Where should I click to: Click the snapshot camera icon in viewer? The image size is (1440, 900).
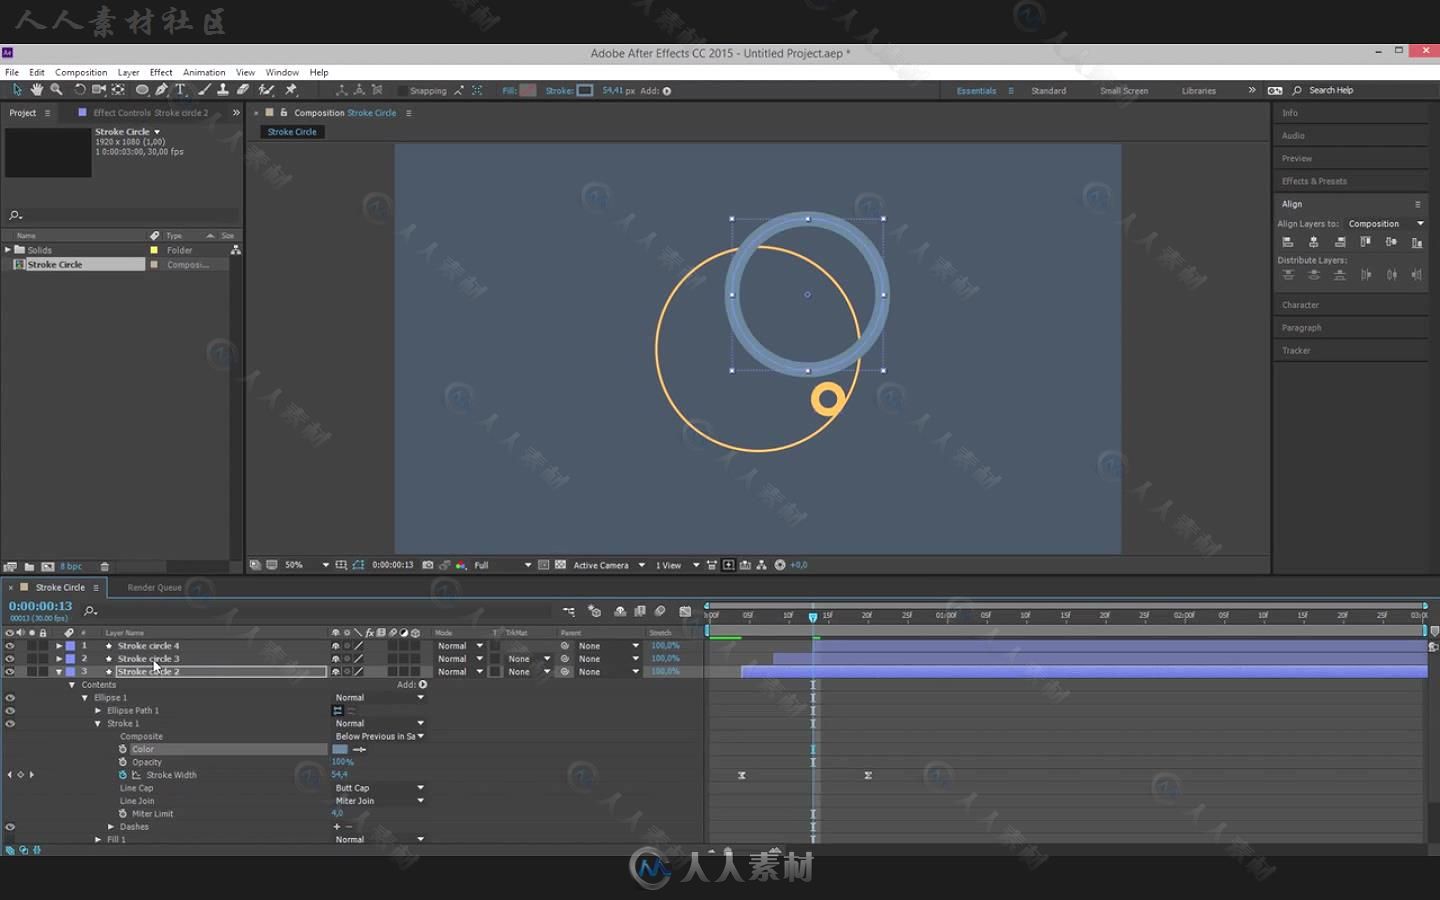(x=428, y=565)
